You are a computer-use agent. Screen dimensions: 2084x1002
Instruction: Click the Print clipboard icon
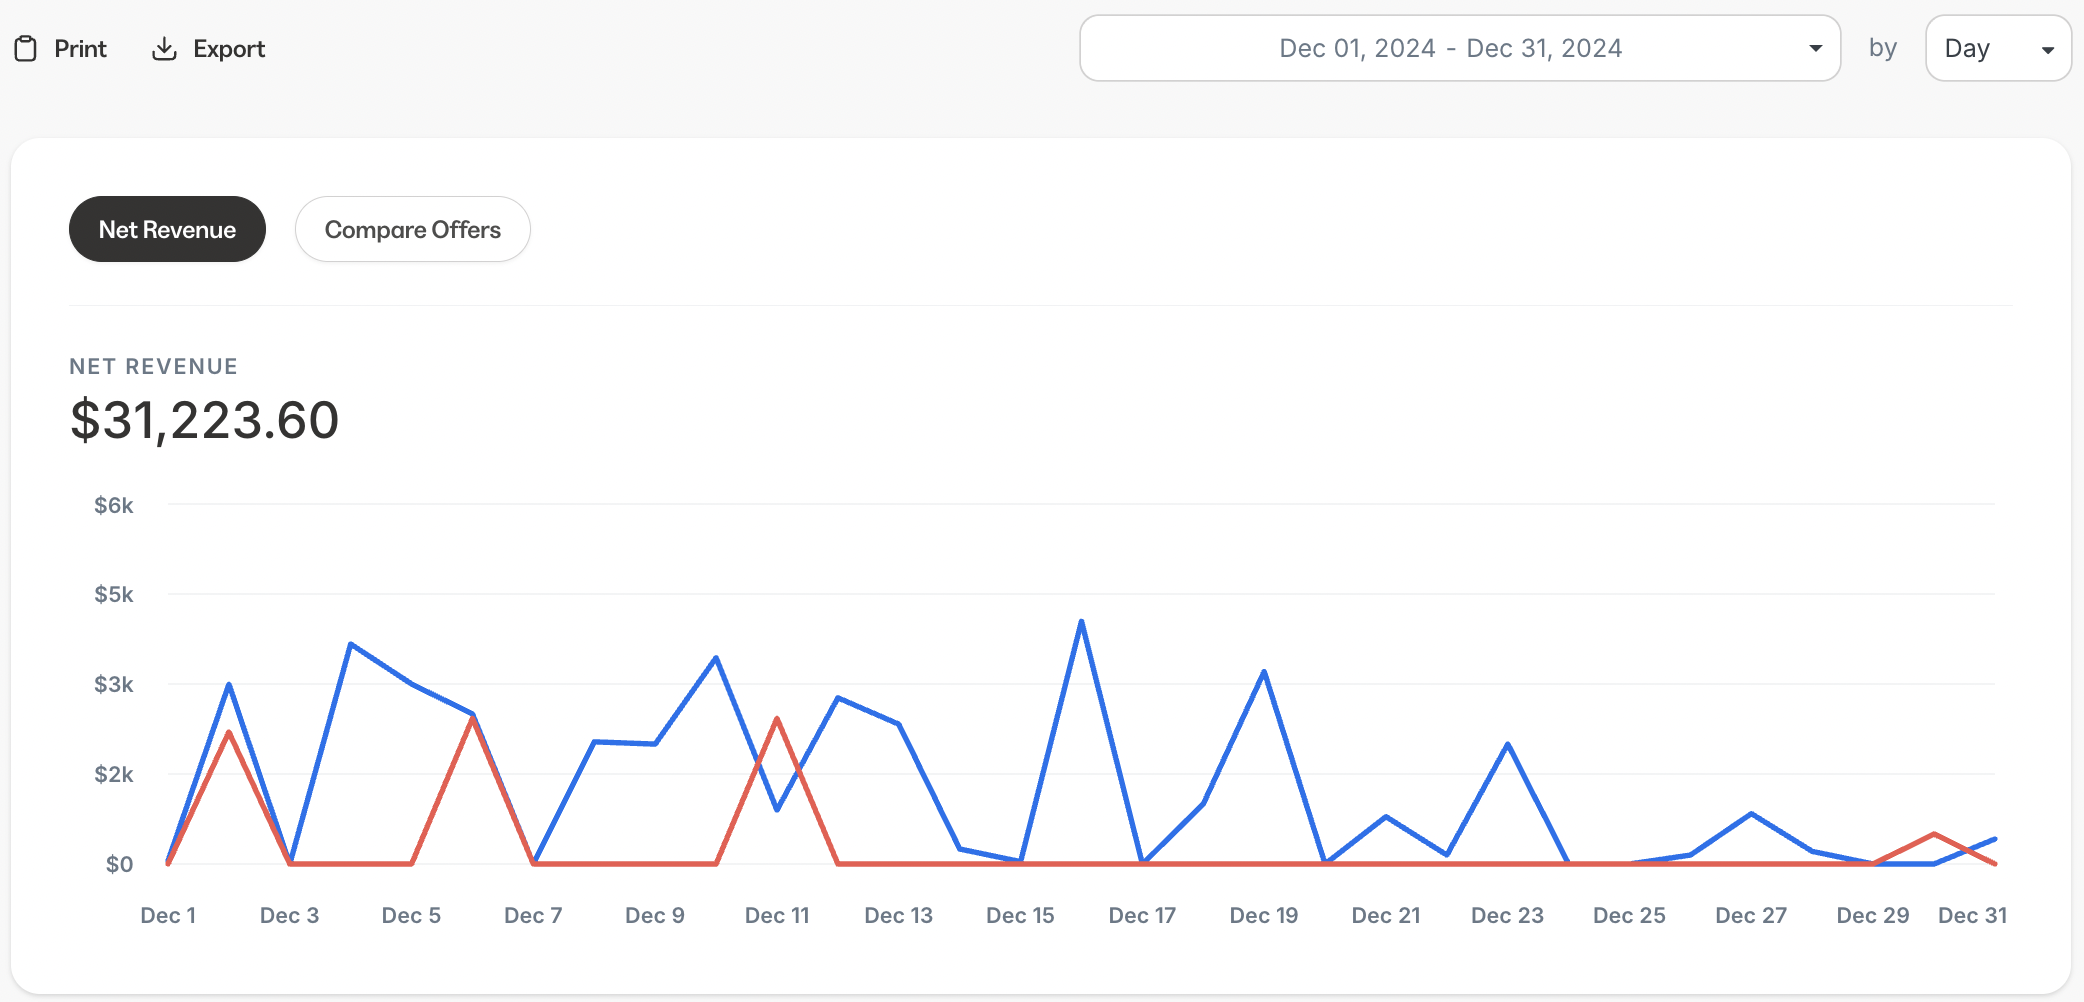tap(26, 49)
